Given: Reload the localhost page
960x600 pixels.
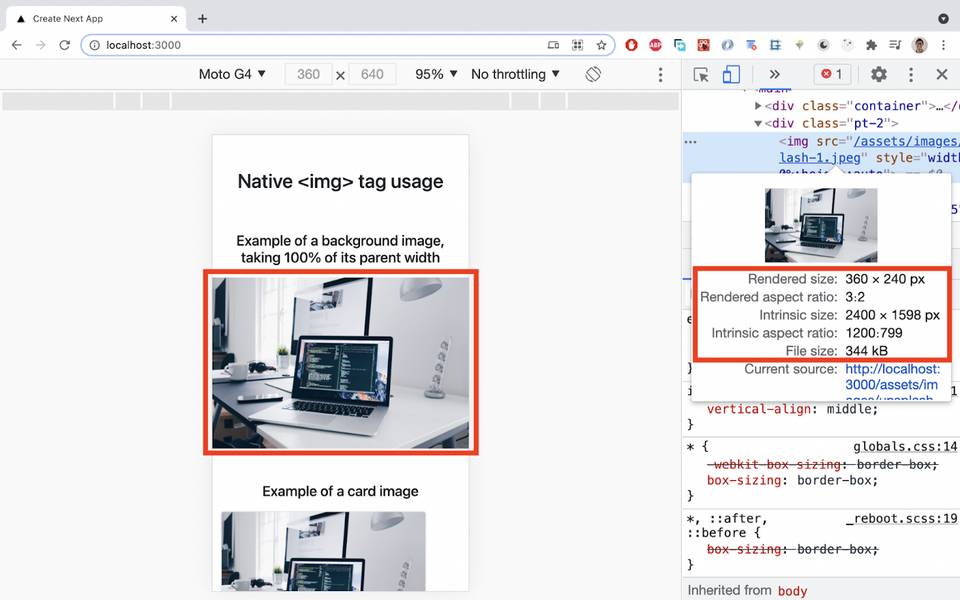Looking at the screenshot, I should click(65, 45).
